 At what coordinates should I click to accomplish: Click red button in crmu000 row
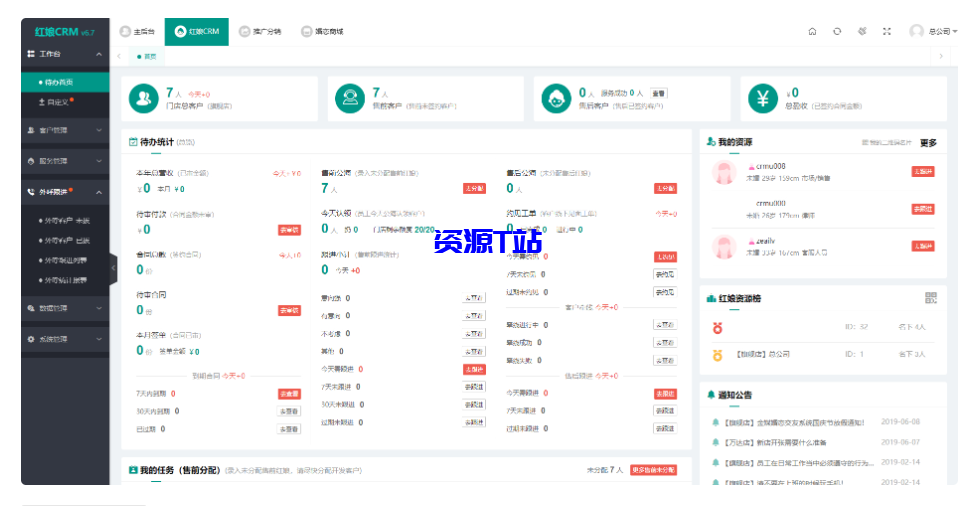[x=923, y=209]
